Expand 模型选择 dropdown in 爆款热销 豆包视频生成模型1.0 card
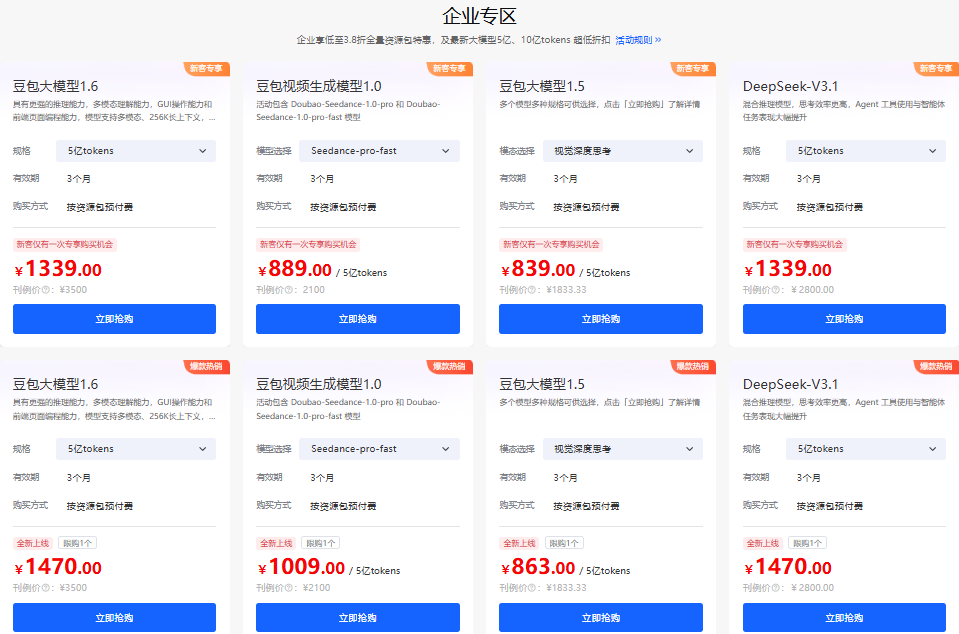959x634 pixels. pos(379,449)
